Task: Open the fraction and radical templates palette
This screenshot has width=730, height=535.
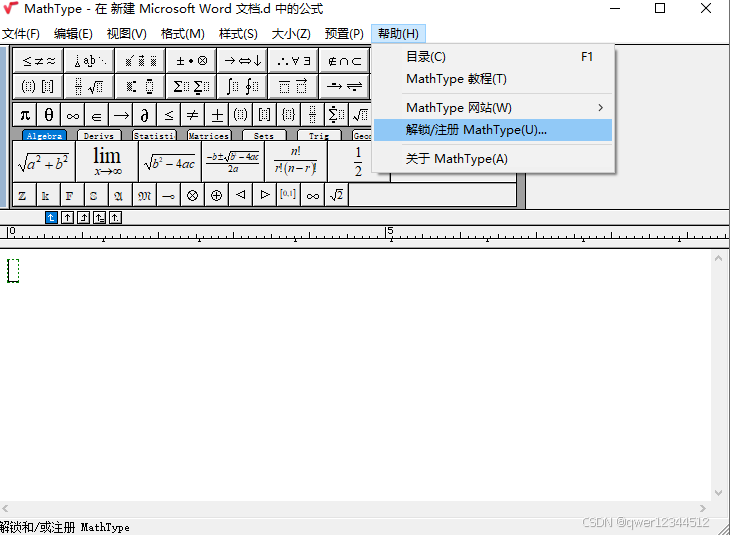Action: click(x=89, y=86)
